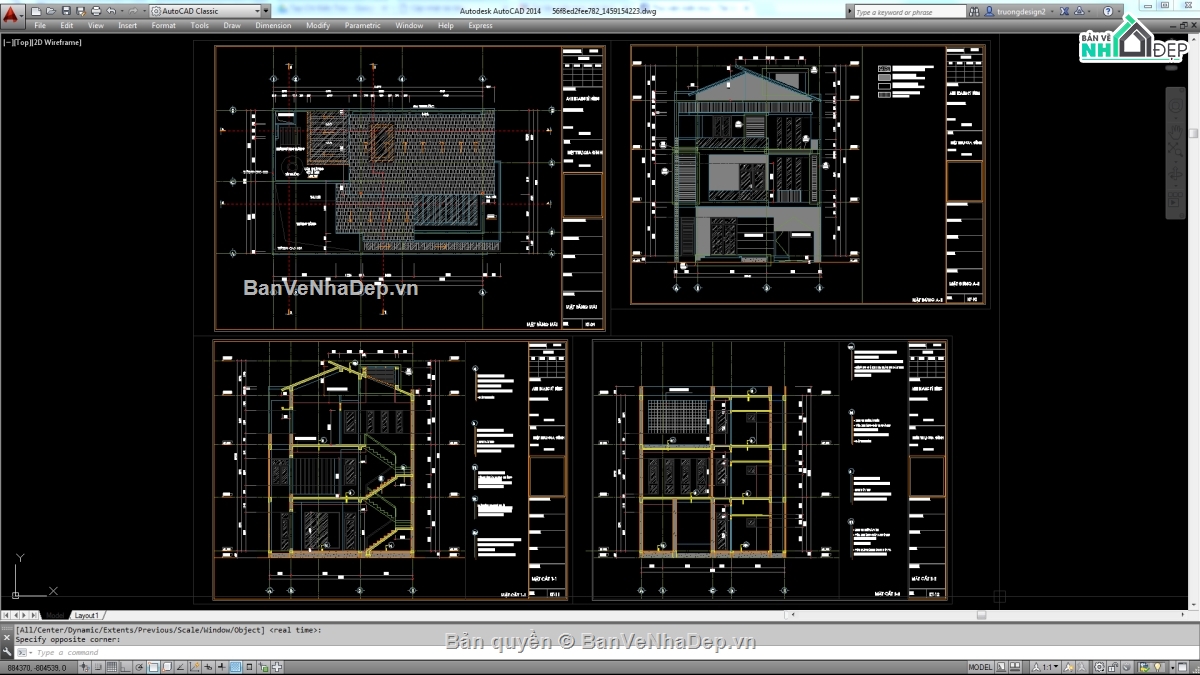Screen dimensions: 1200x675
Task: Click the Undo arrow icon
Action: coord(110,11)
